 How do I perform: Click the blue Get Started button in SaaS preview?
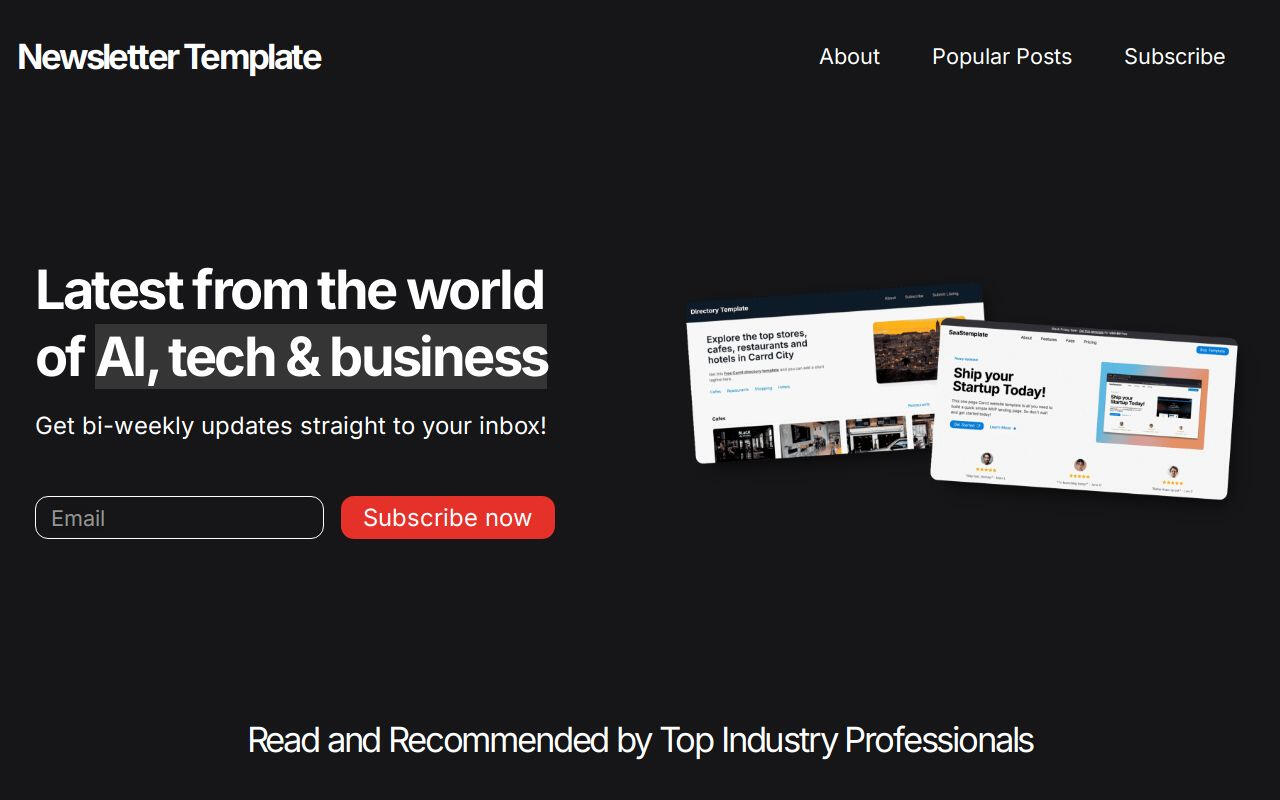(967, 425)
